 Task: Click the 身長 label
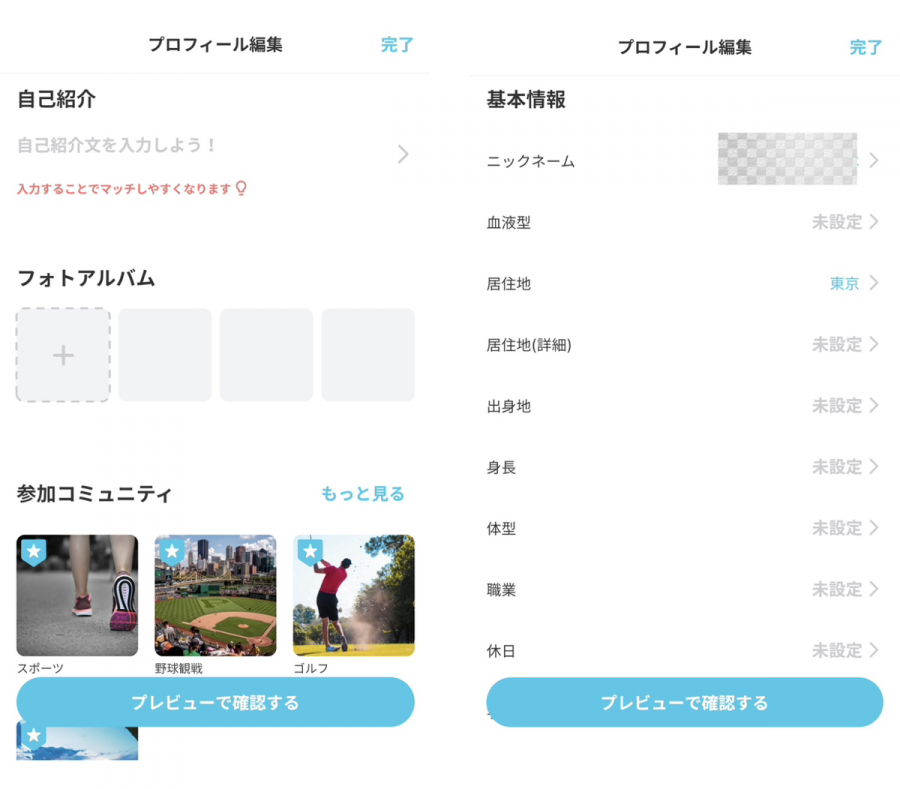pyautogui.click(x=501, y=468)
